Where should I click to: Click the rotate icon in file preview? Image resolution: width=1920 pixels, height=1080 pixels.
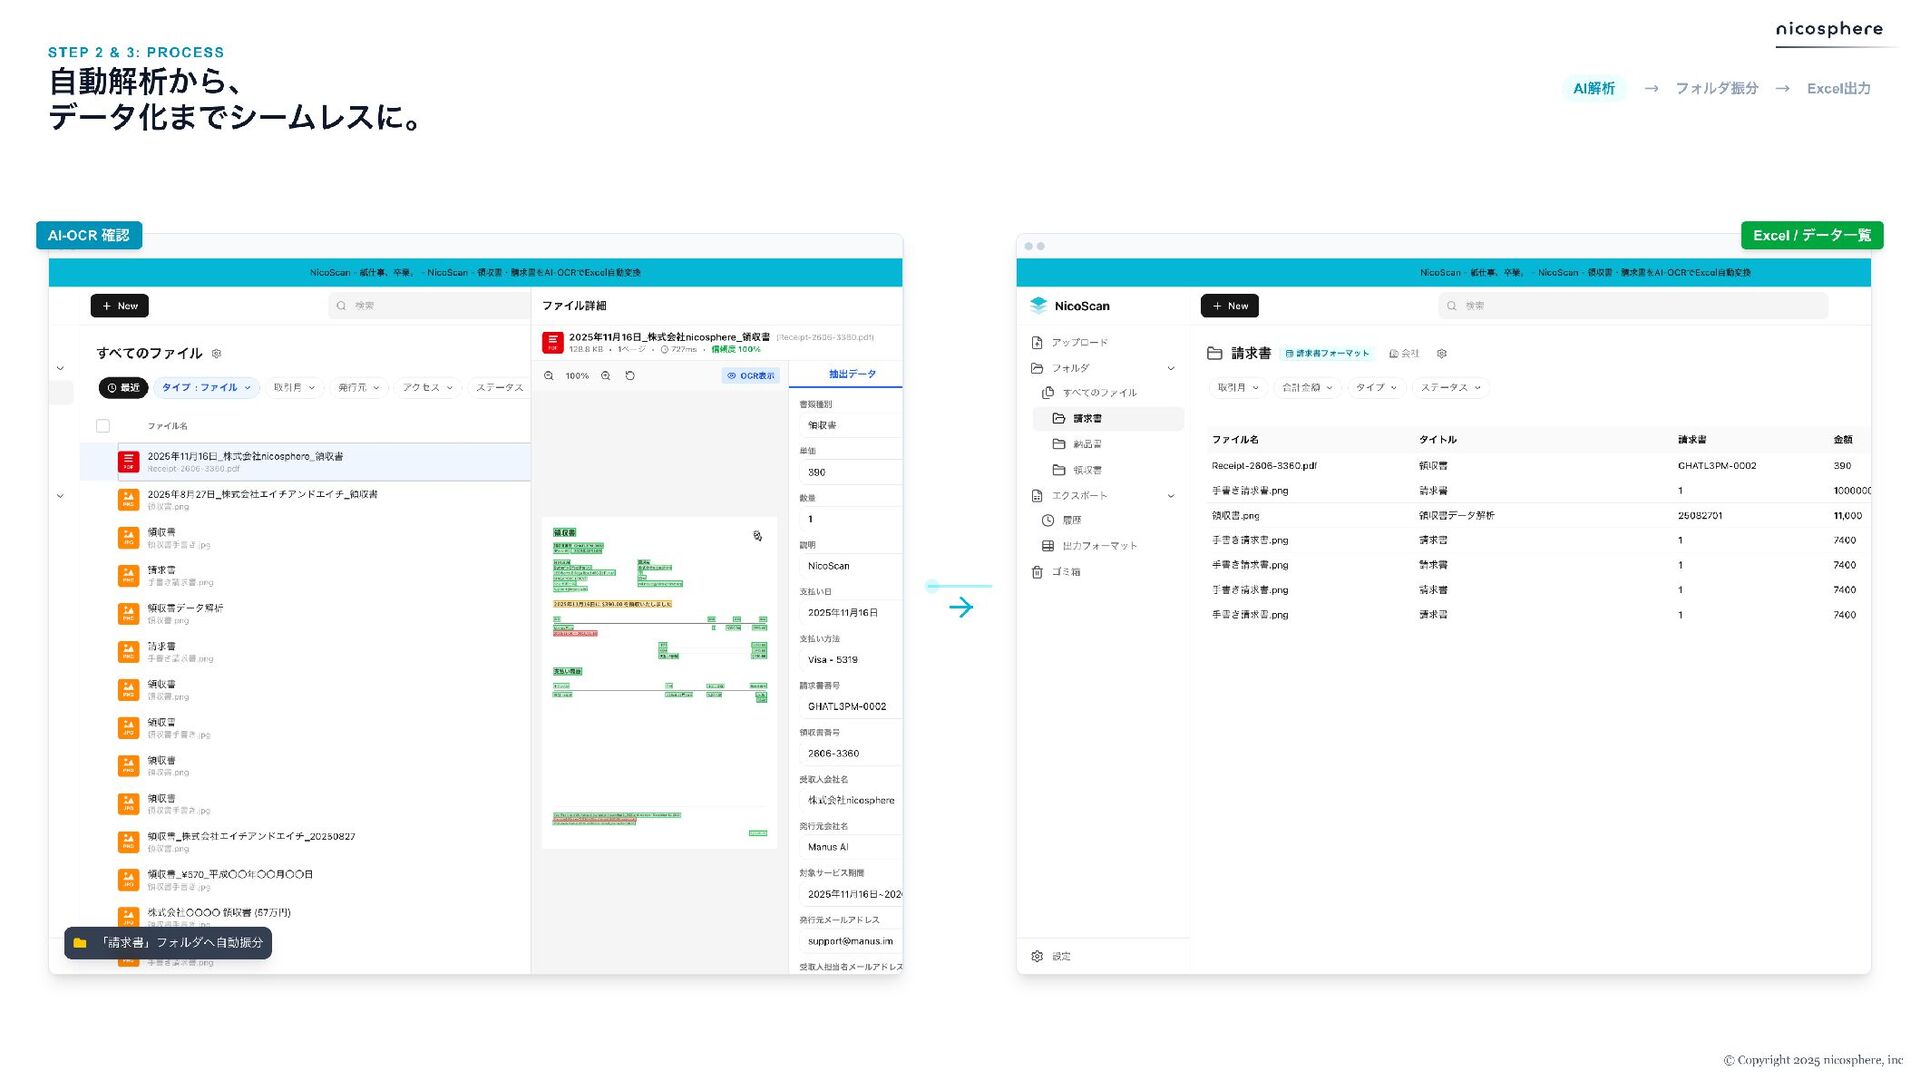point(630,376)
